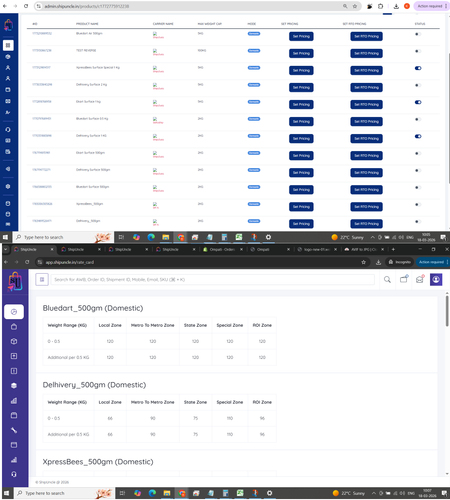Image resolution: width=450 pixels, height=500 pixels.
Task: Click the wallet icon with badge in rate card header
Action: pyautogui.click(x=404, y=279)
